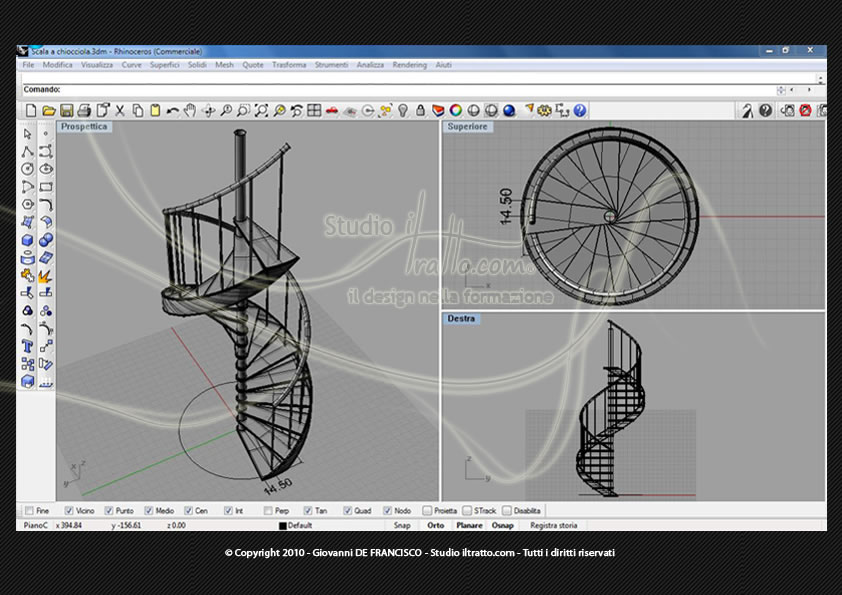This screenshot has width=842, height=595.
Task: Open the Prospettica viewport title menu
Action: [84, 127]
